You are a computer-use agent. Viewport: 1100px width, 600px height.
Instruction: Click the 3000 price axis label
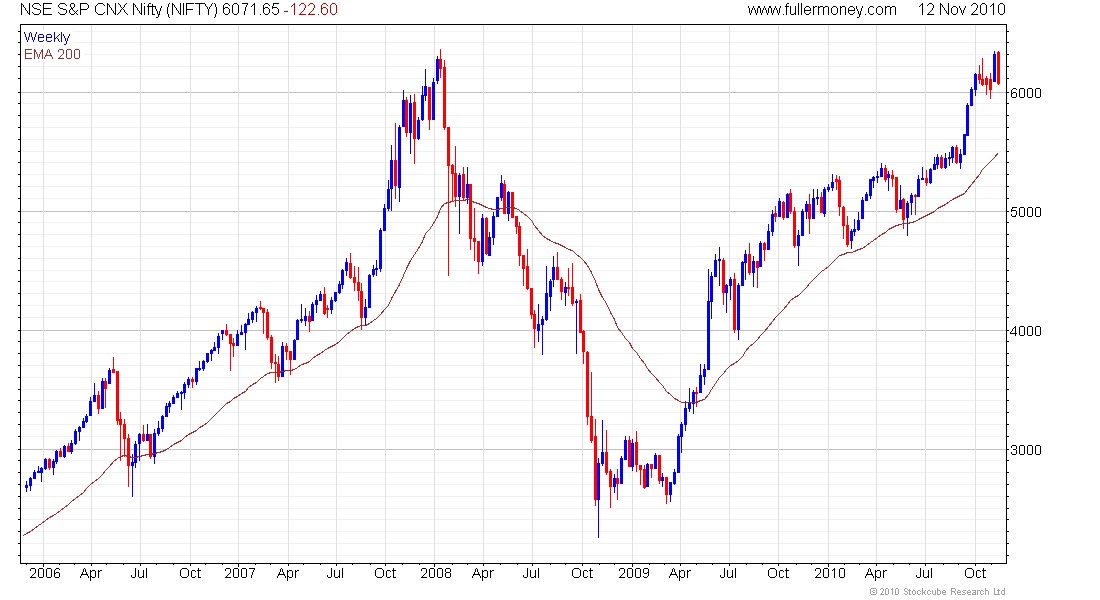tap(1026, 450)
